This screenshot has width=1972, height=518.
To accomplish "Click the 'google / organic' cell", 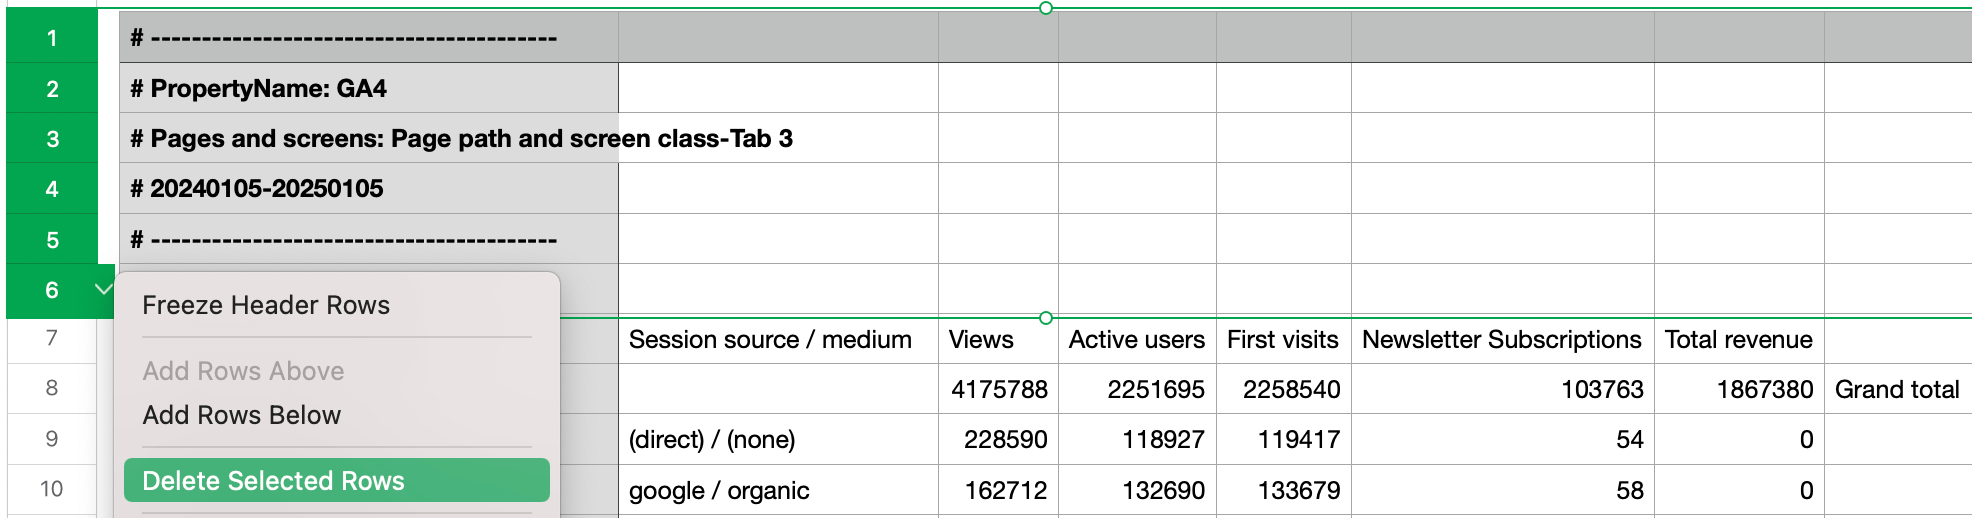I will 778,490.
